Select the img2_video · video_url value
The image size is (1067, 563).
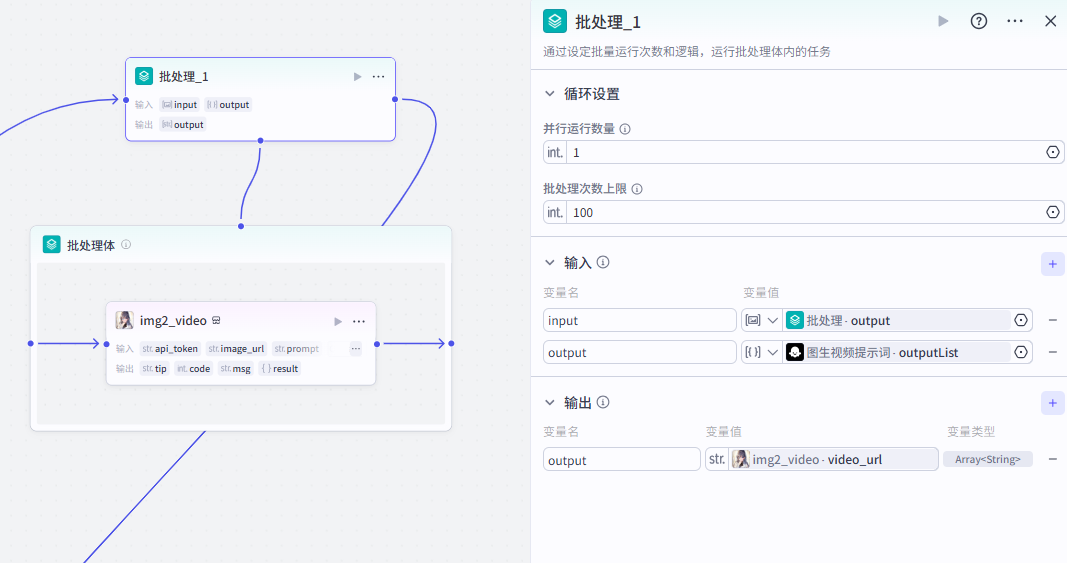(x=834, y=460)
